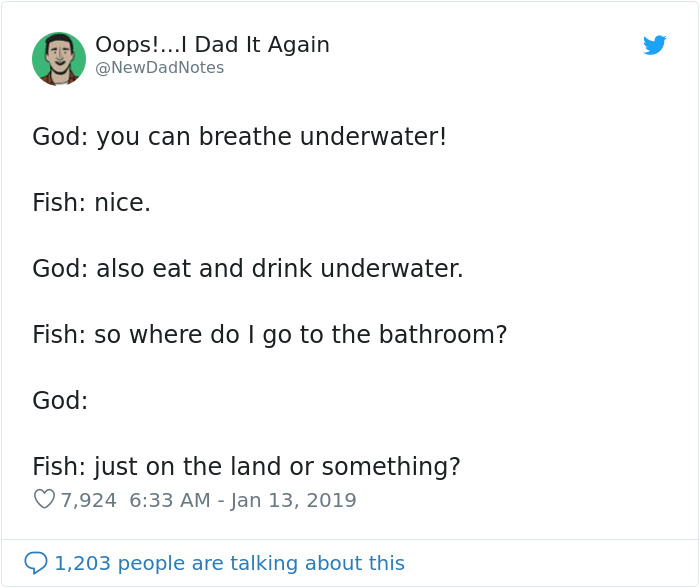Click "Fish: just on the land or something?"
This screenshot has width=700, height=588.
246,467
